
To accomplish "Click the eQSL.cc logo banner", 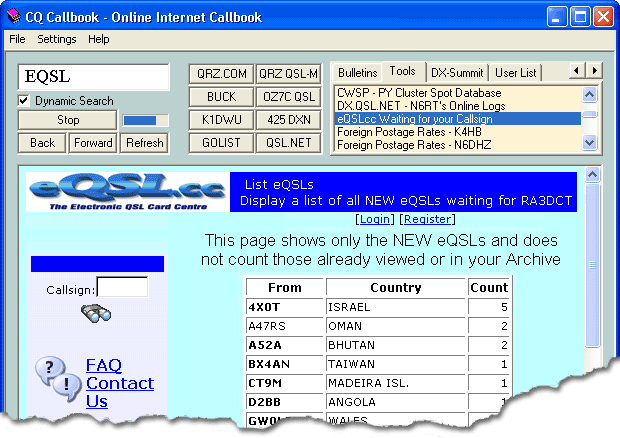I will [128, 192].
